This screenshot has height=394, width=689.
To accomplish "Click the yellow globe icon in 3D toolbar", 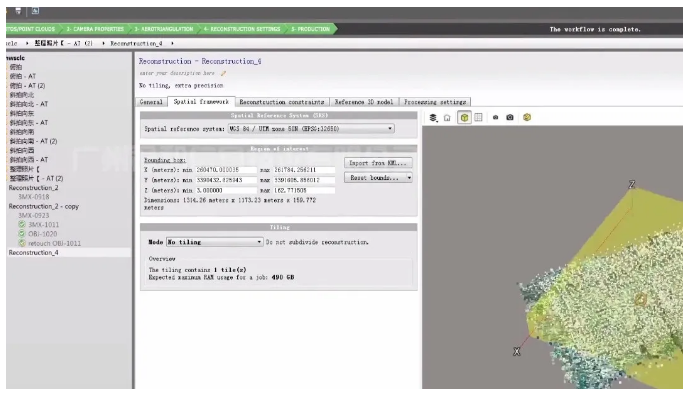I will tap(527, 117).
